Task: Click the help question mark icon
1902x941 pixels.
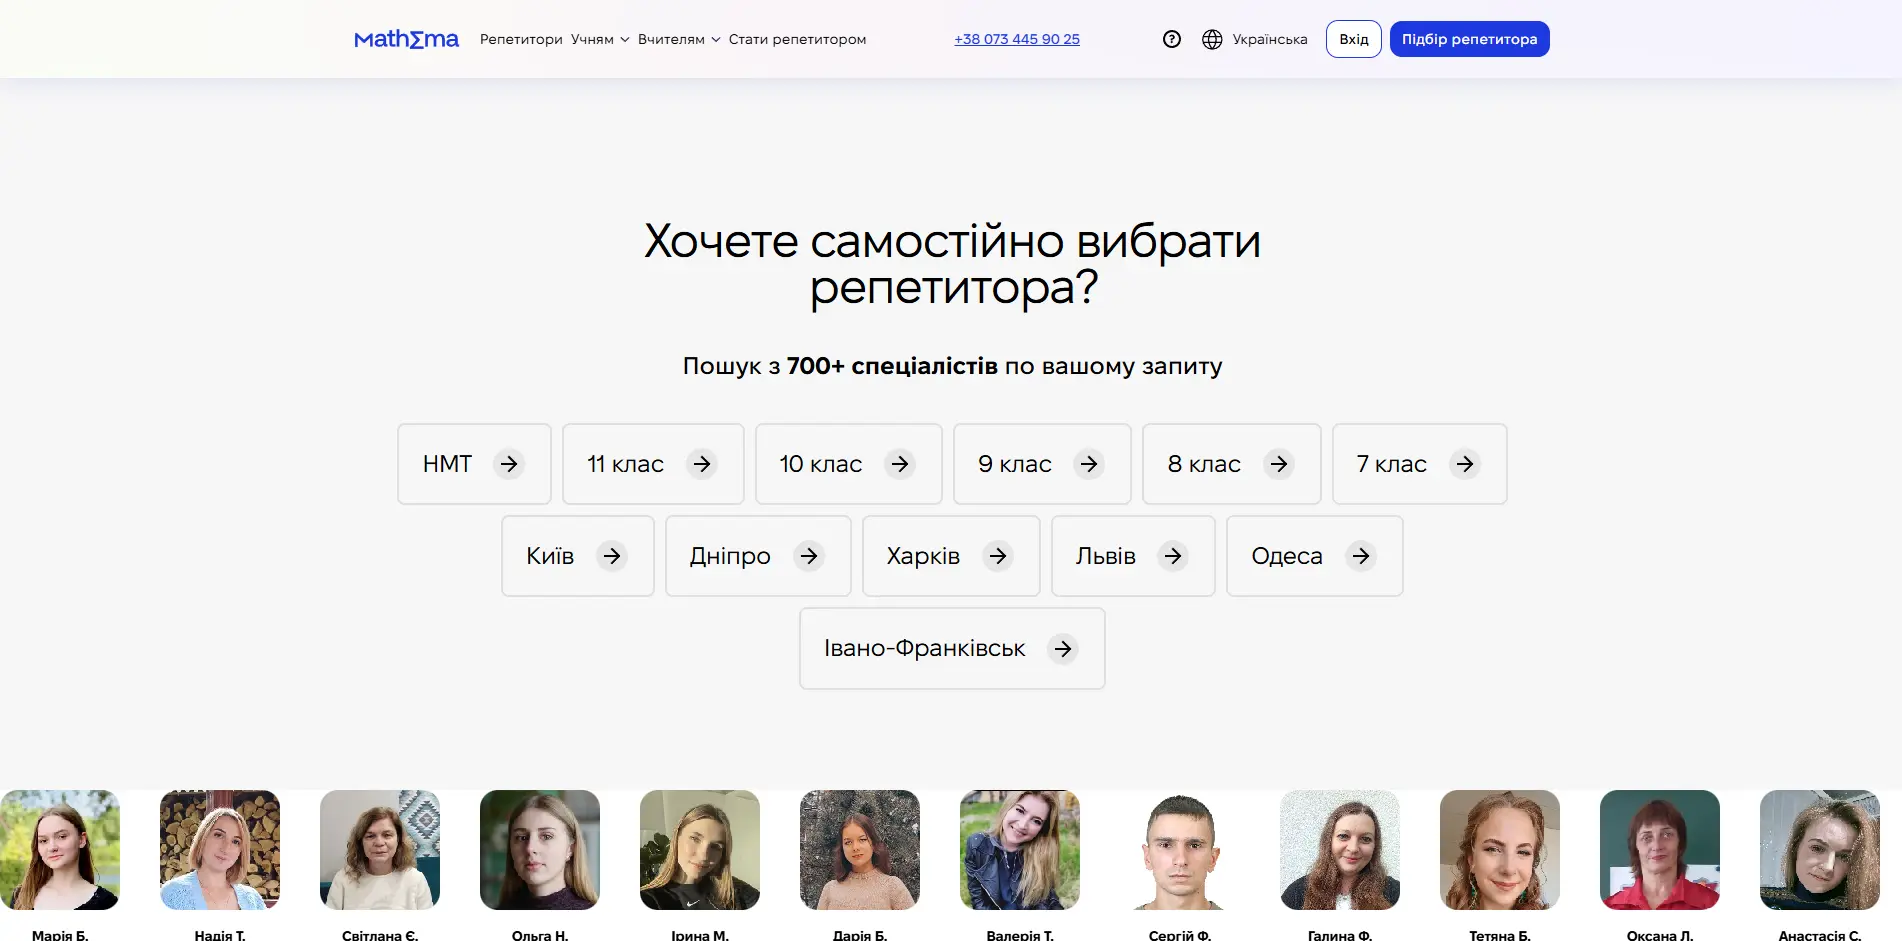Action: (x=1171, y=38)
